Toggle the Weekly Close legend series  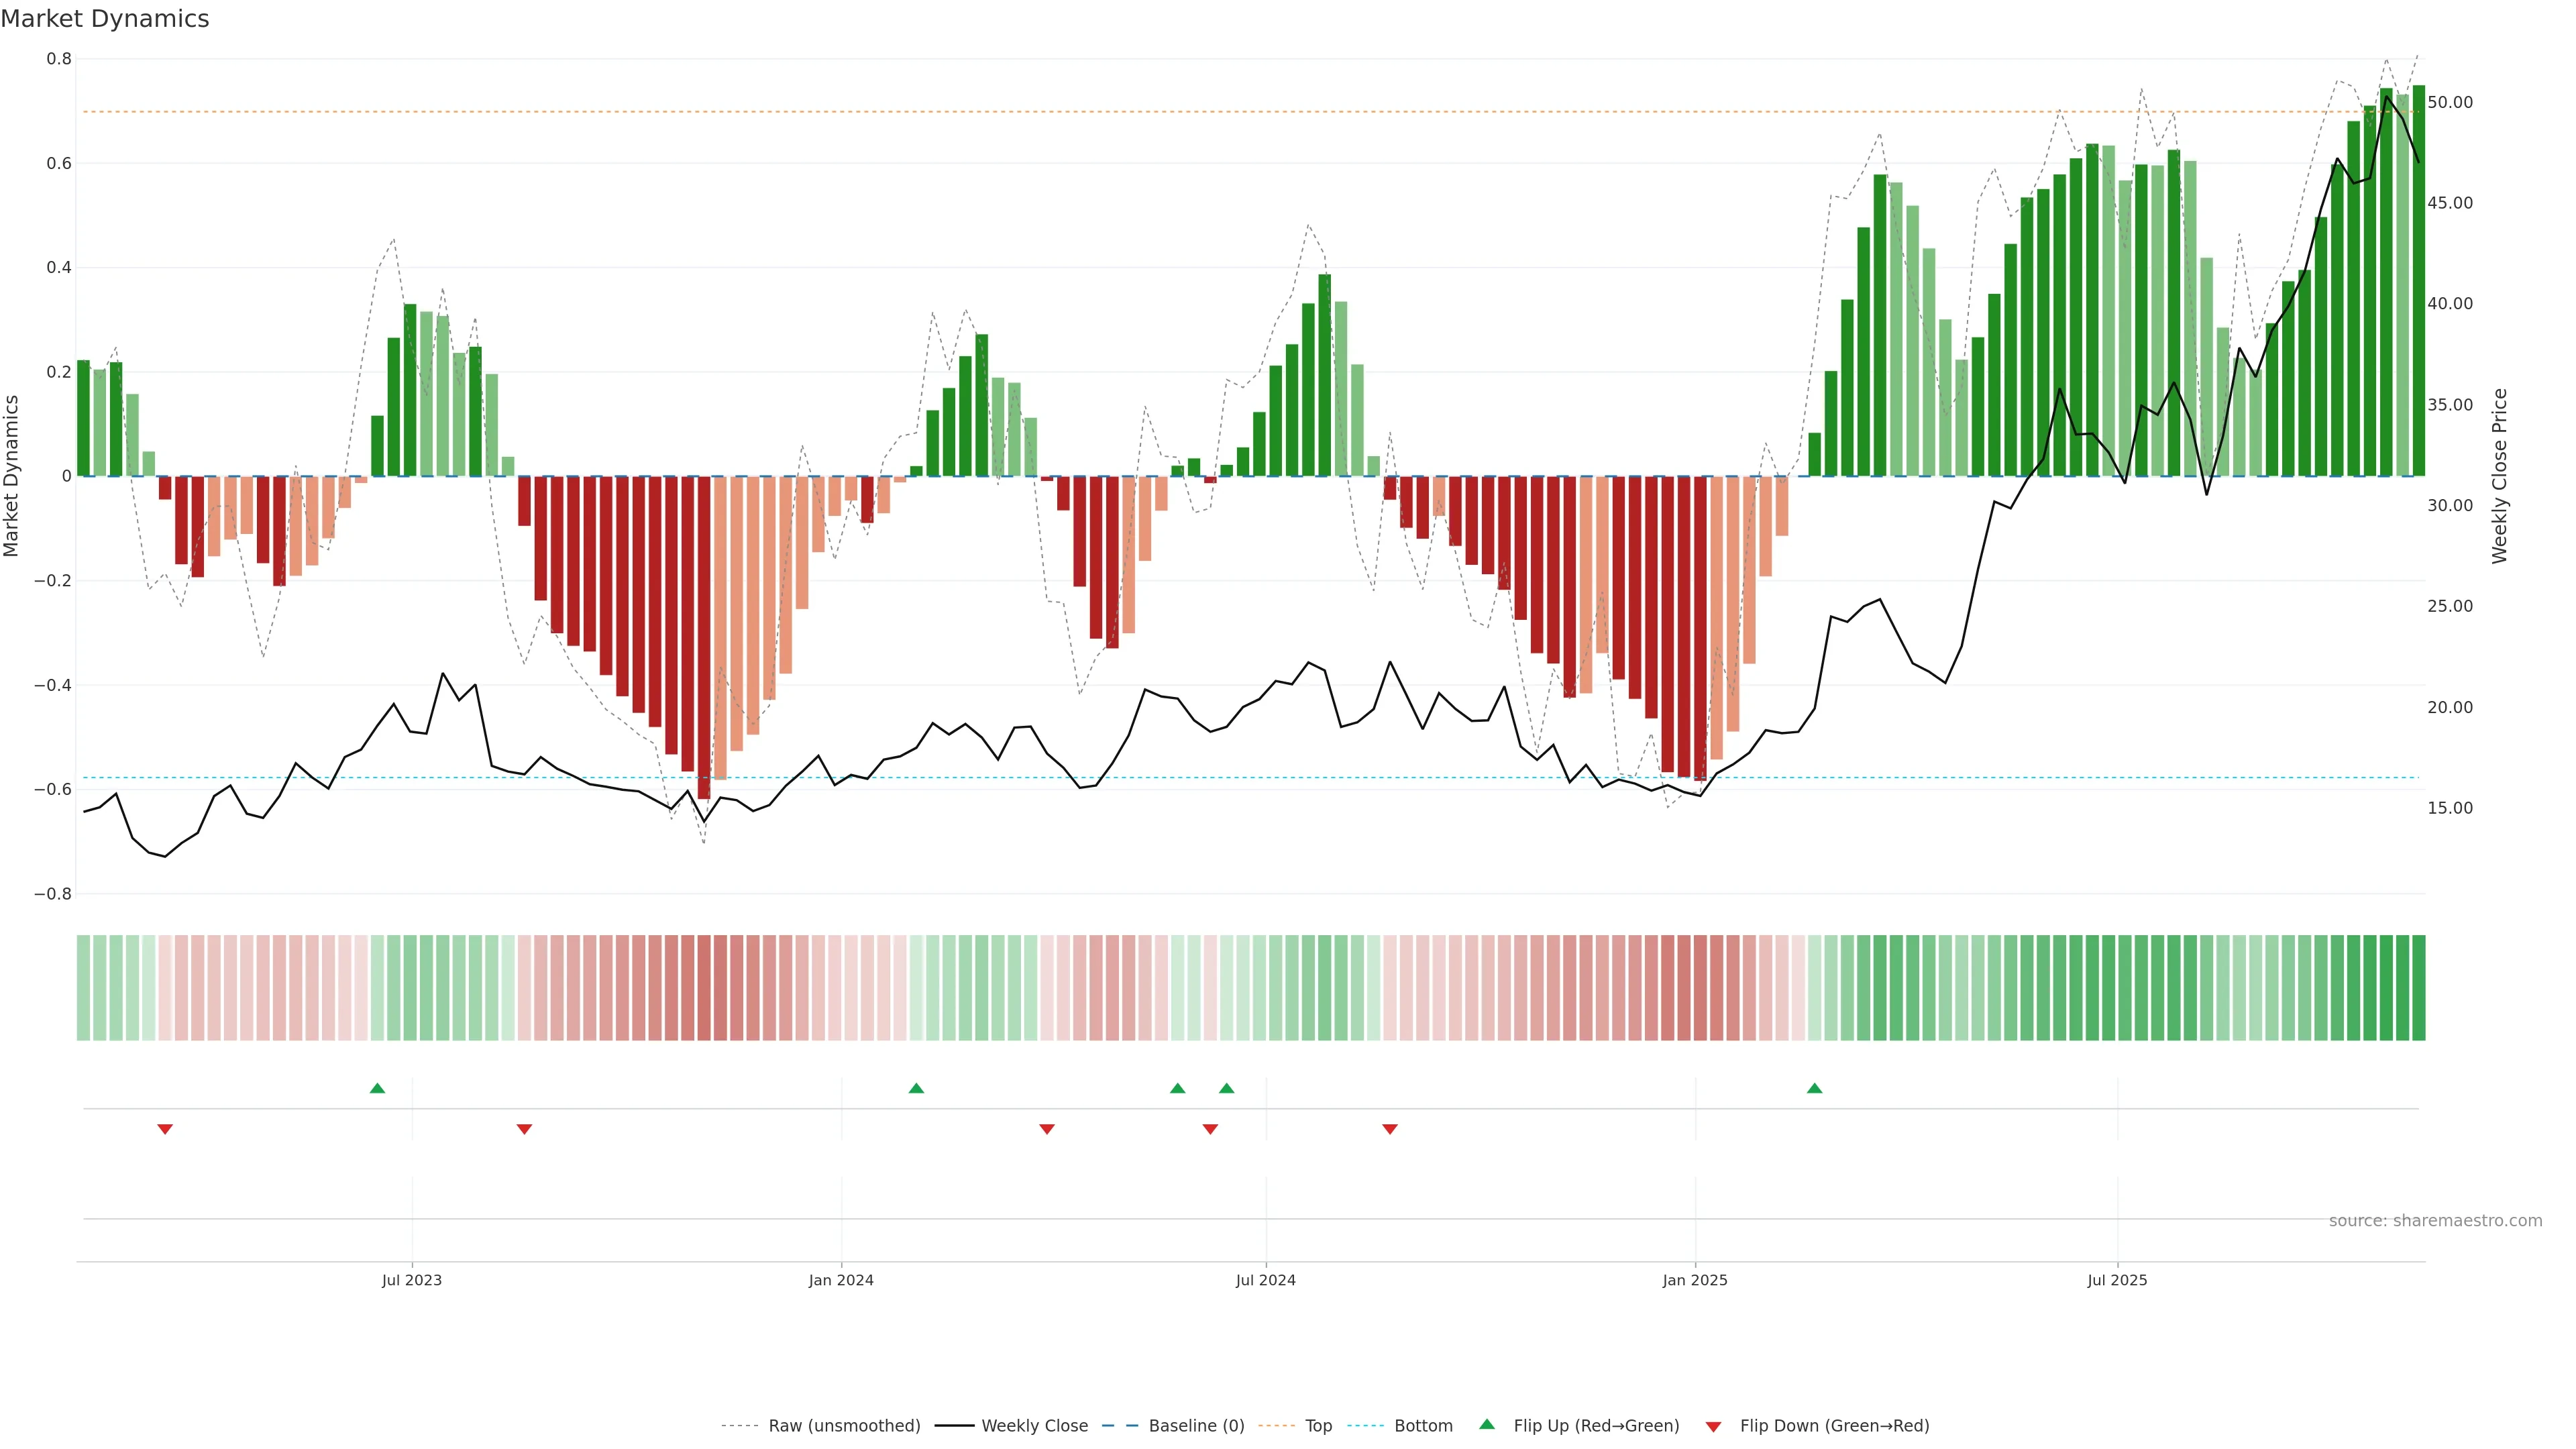1034,1425
